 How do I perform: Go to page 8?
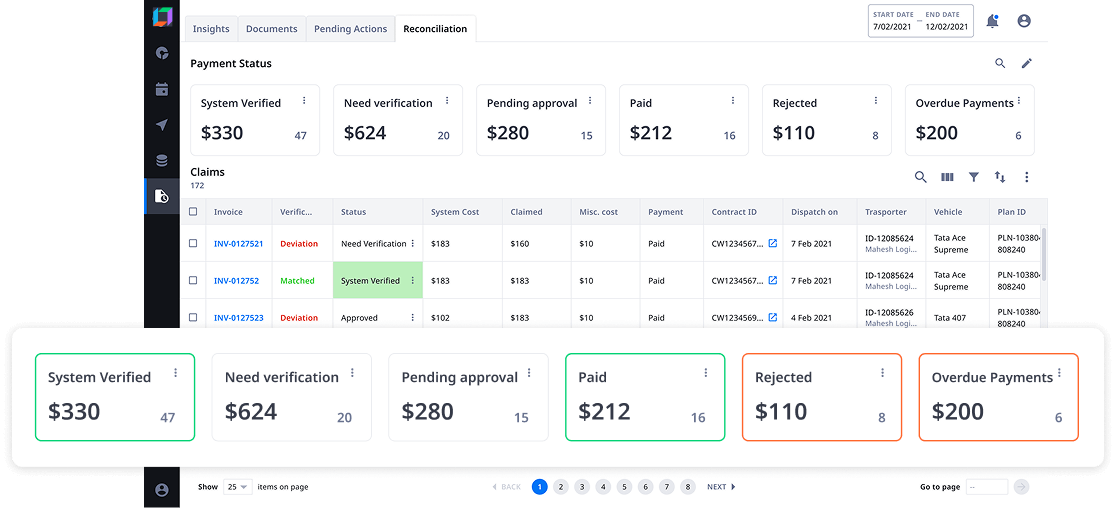688,487
